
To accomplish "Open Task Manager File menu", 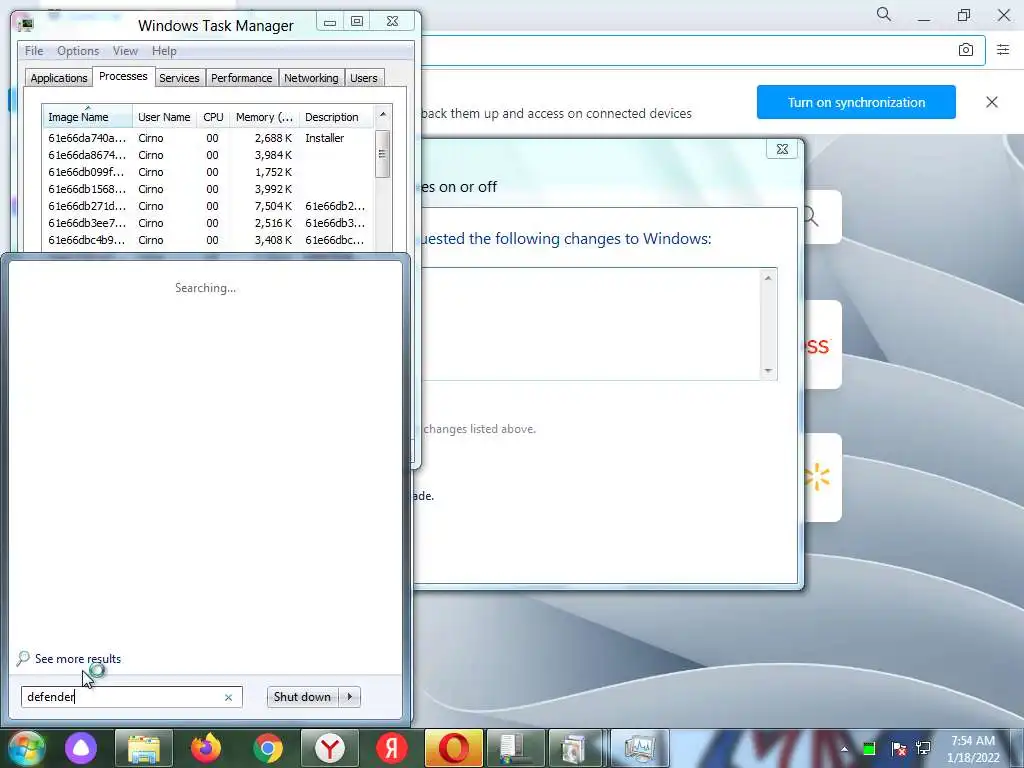I will click(34, 51).
